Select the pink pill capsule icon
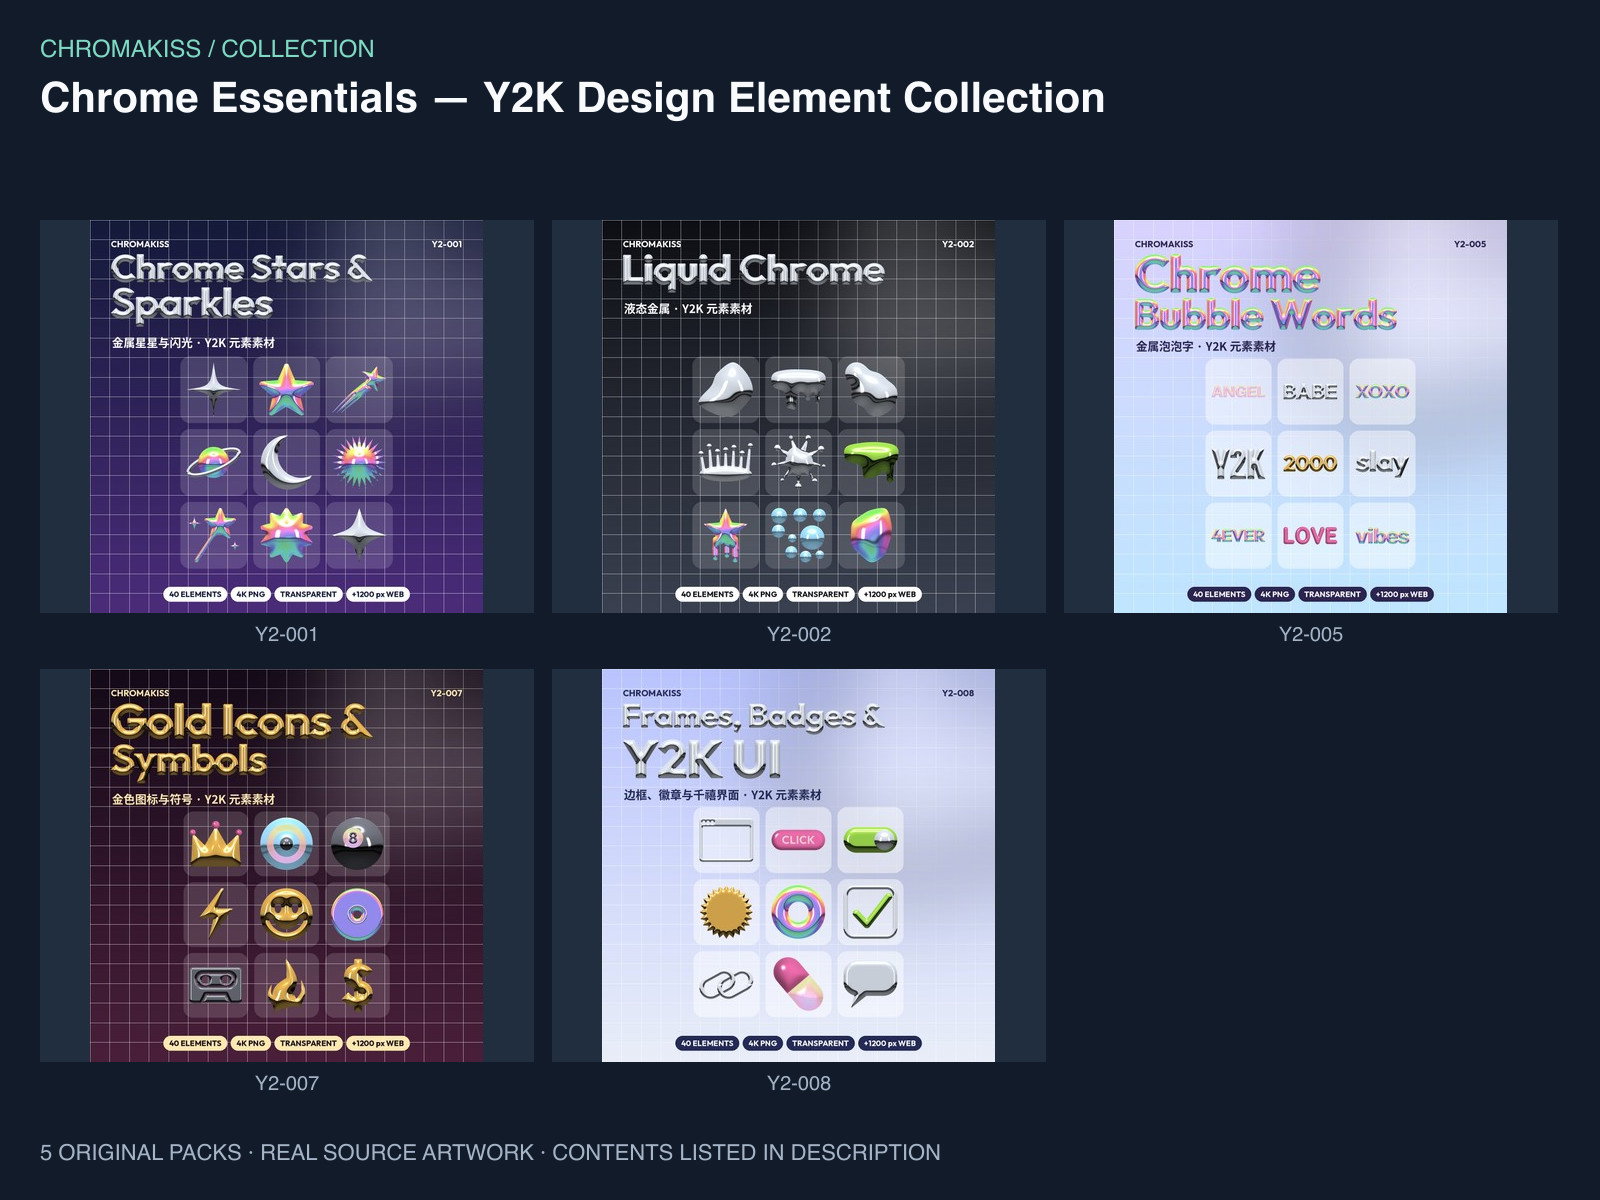Image resolution: width=1600 pixels, height=1200 pixels. coord(798,984)
